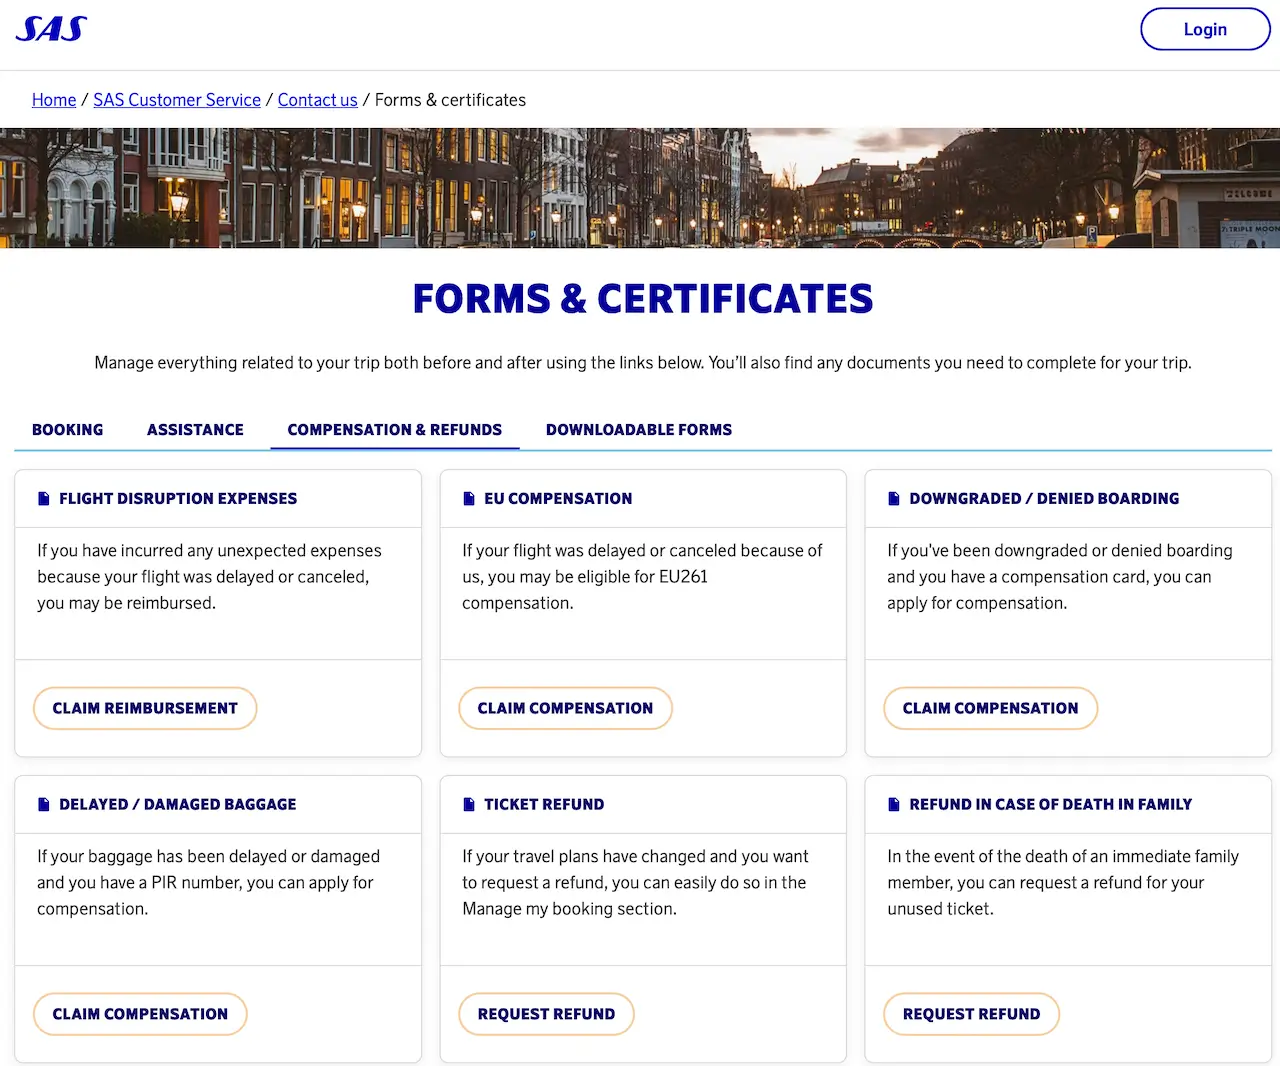Click Claim Reimbursement for flight disruption expenses

pos(145,708)
